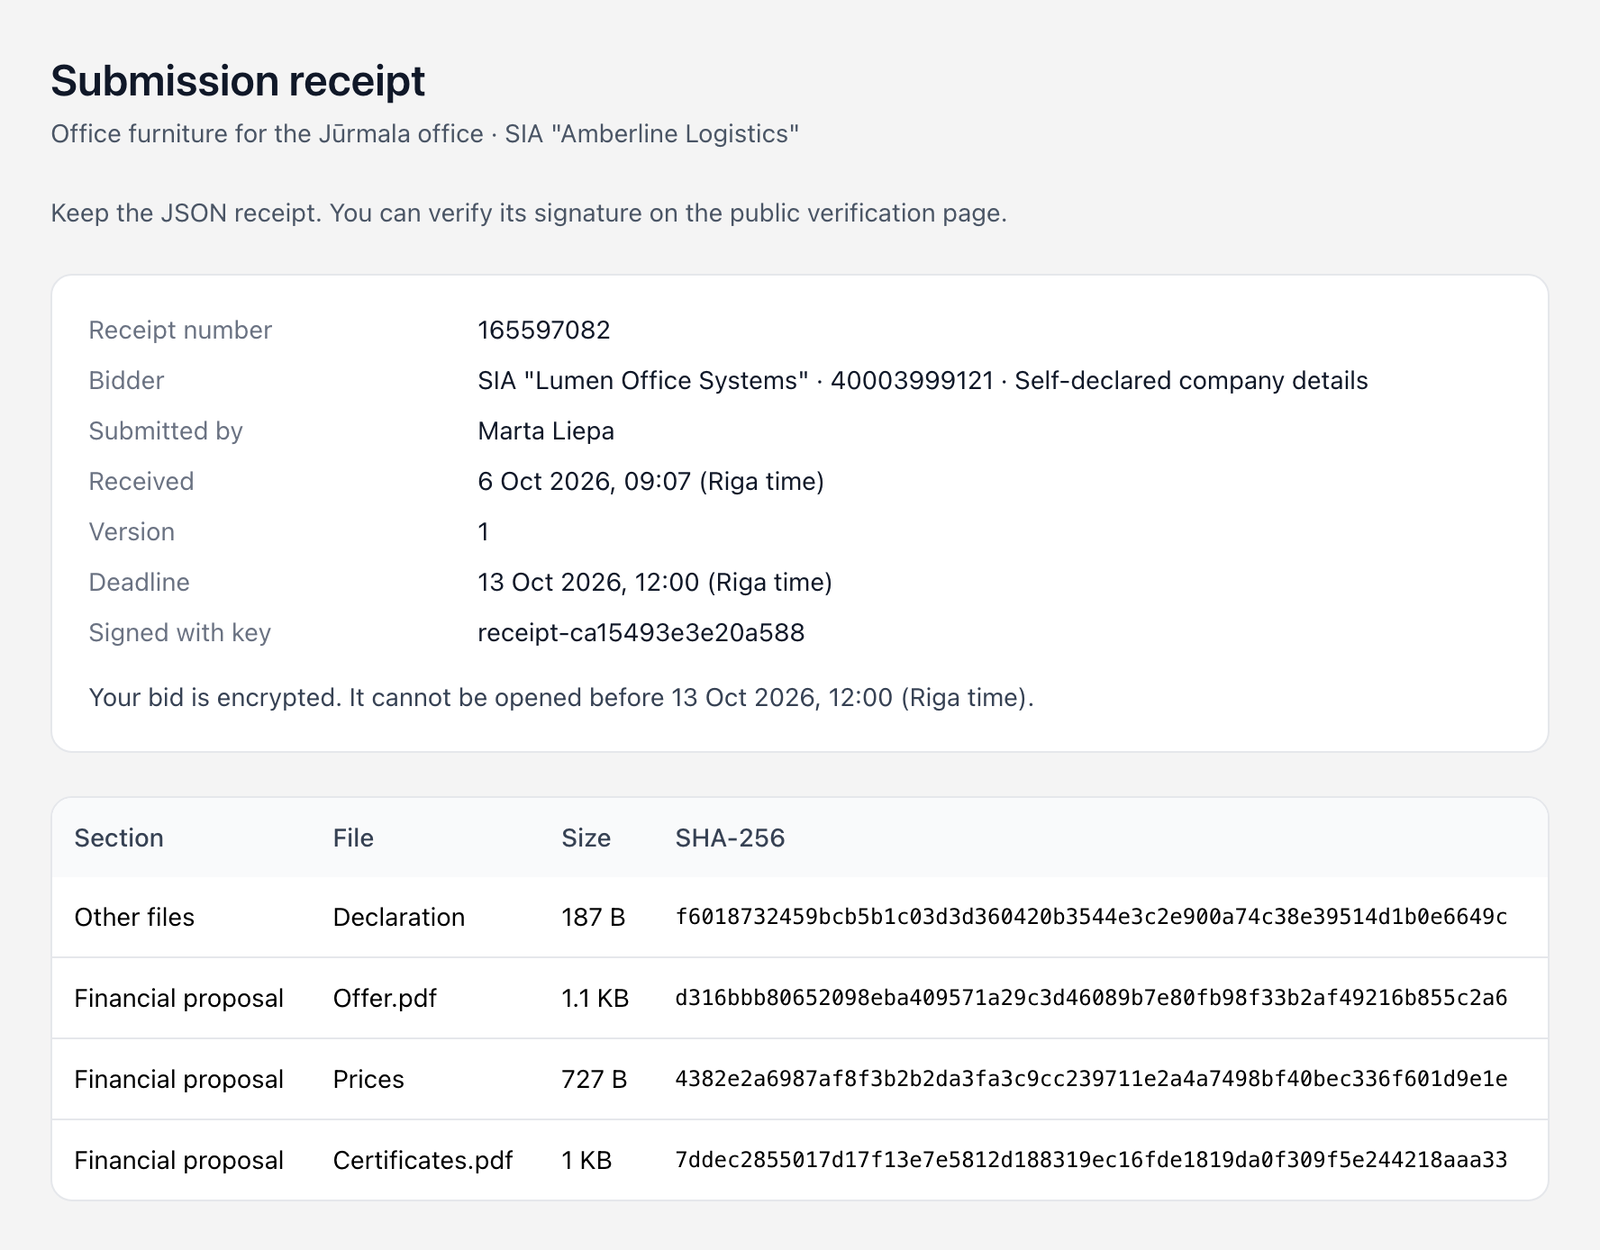This screenshot has width=1600, height=1250.
Task: Select the version value 1
Action: [x=484, y=532]
